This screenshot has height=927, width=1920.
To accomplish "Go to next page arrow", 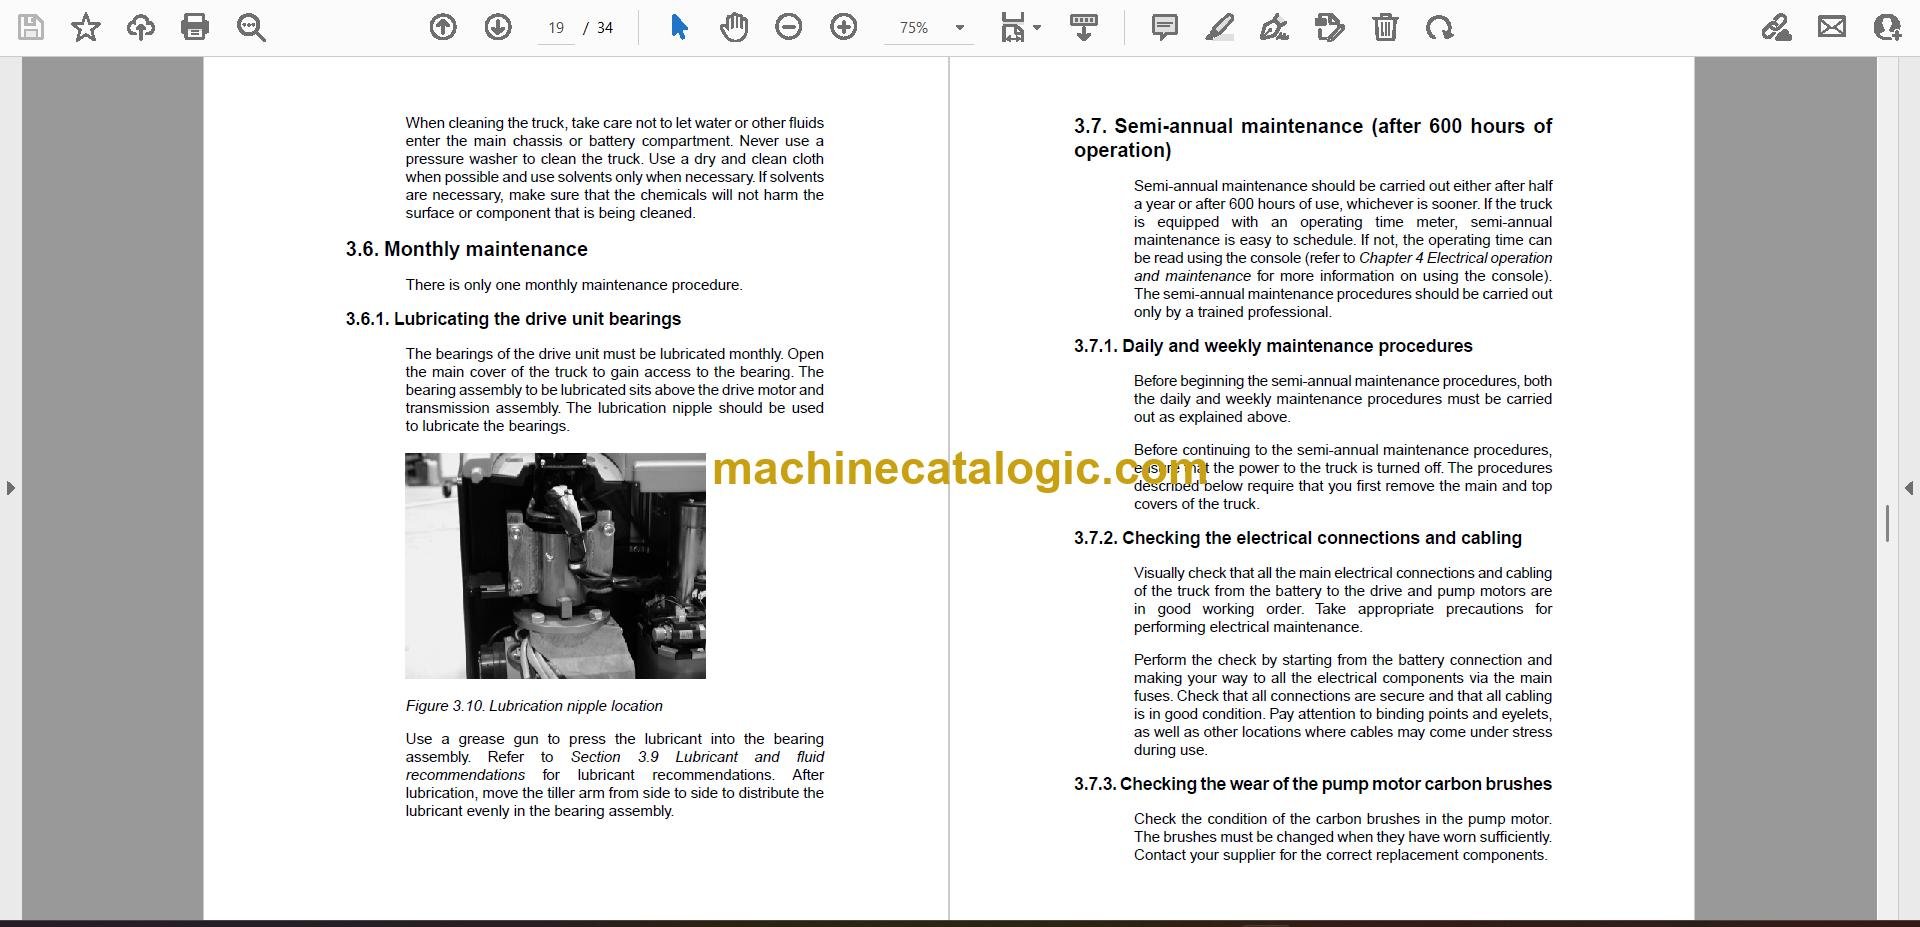I will point(498,27).
